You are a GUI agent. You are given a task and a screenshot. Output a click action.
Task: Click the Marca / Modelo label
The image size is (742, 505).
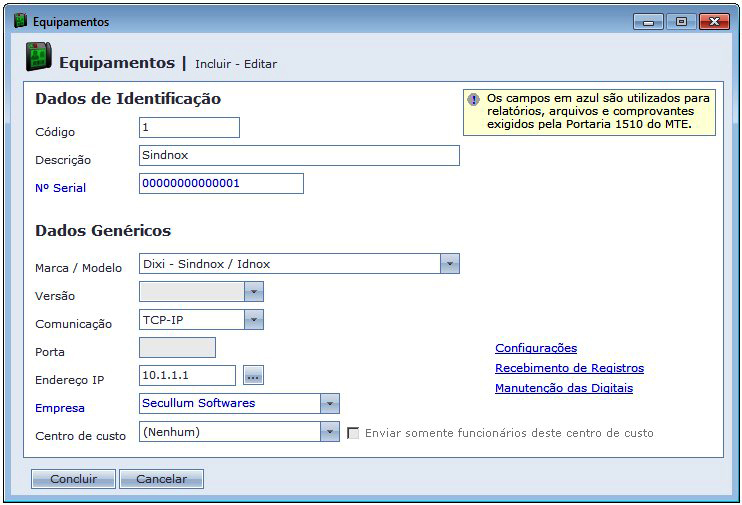[x=79, y=268]
